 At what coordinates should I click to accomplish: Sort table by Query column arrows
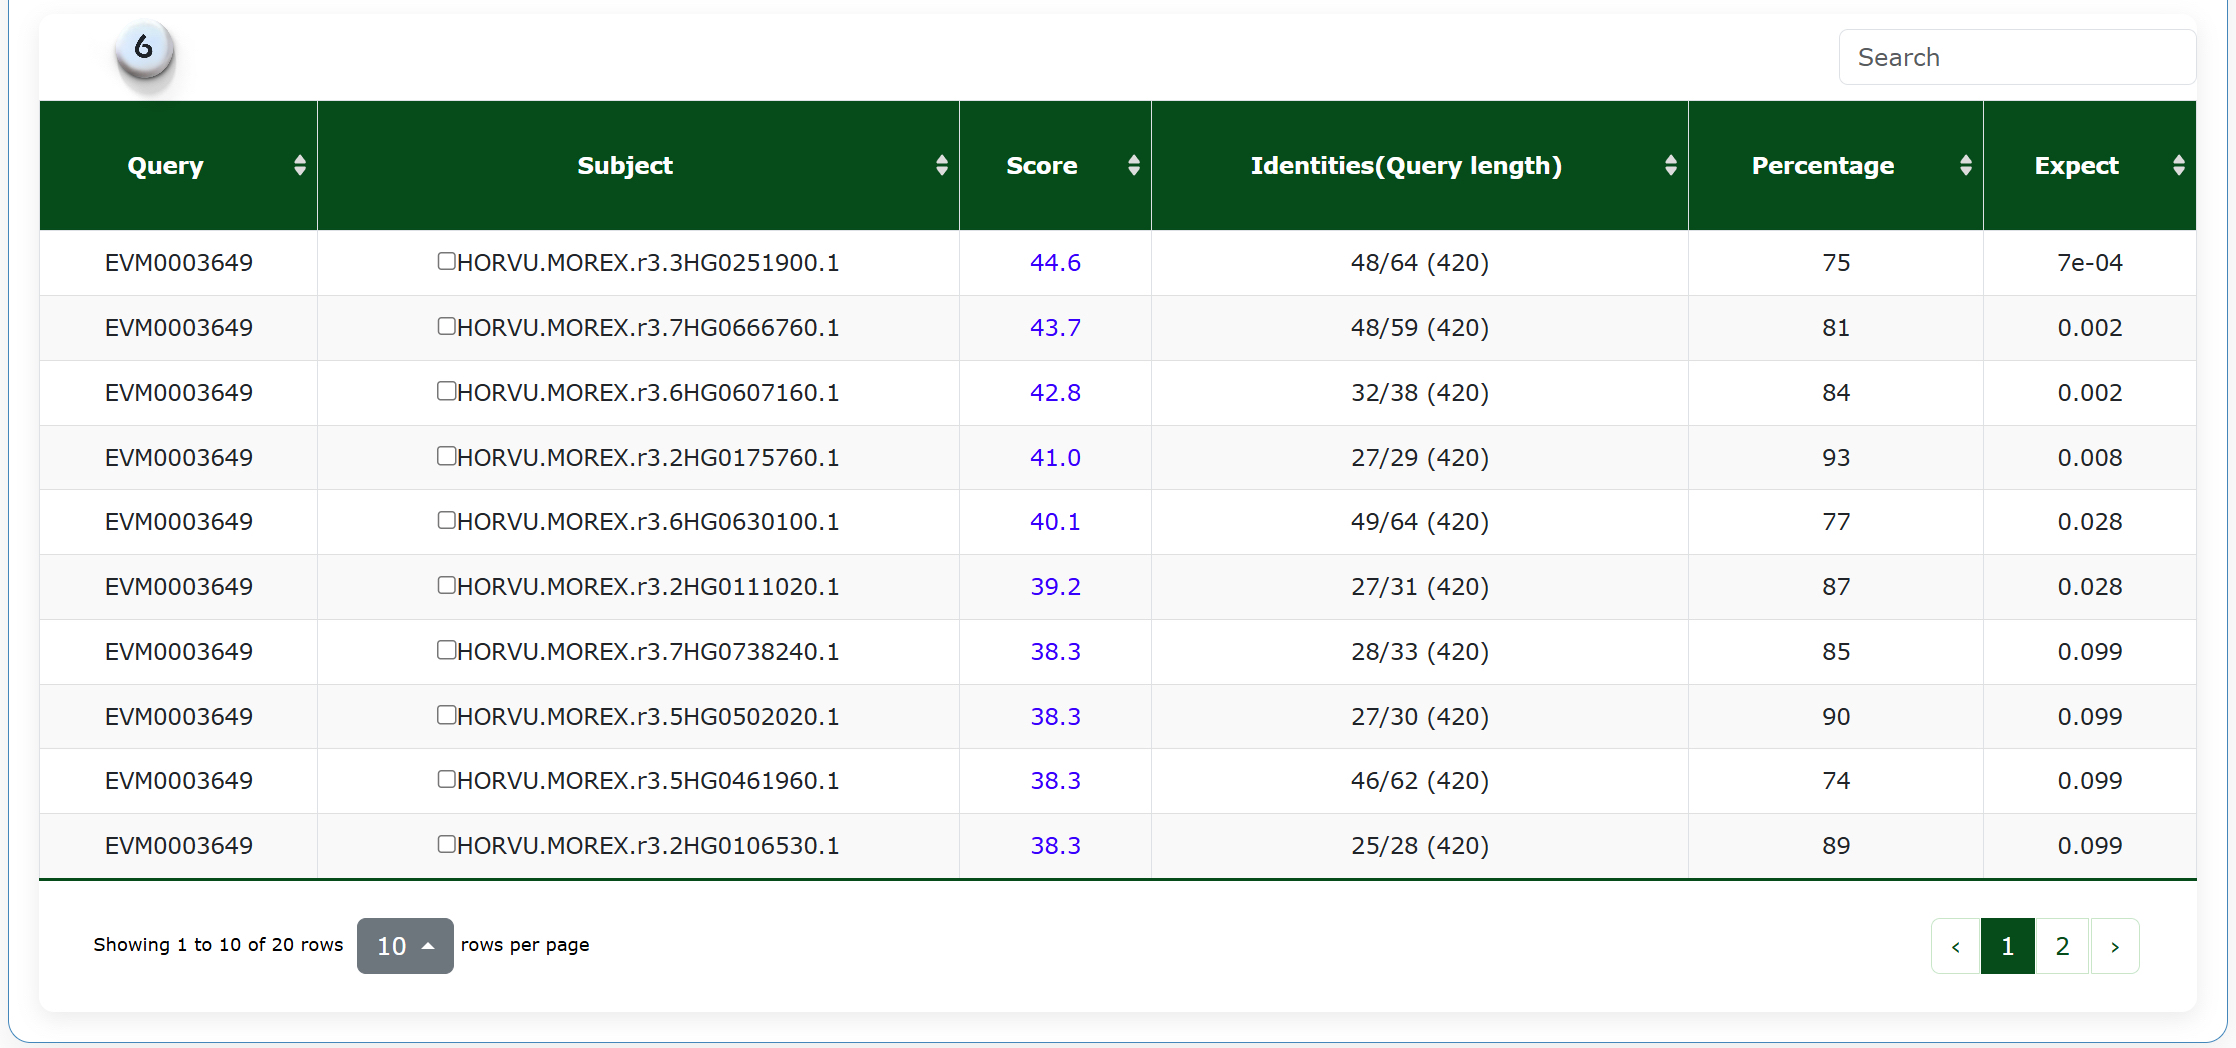tap(300, 166)
